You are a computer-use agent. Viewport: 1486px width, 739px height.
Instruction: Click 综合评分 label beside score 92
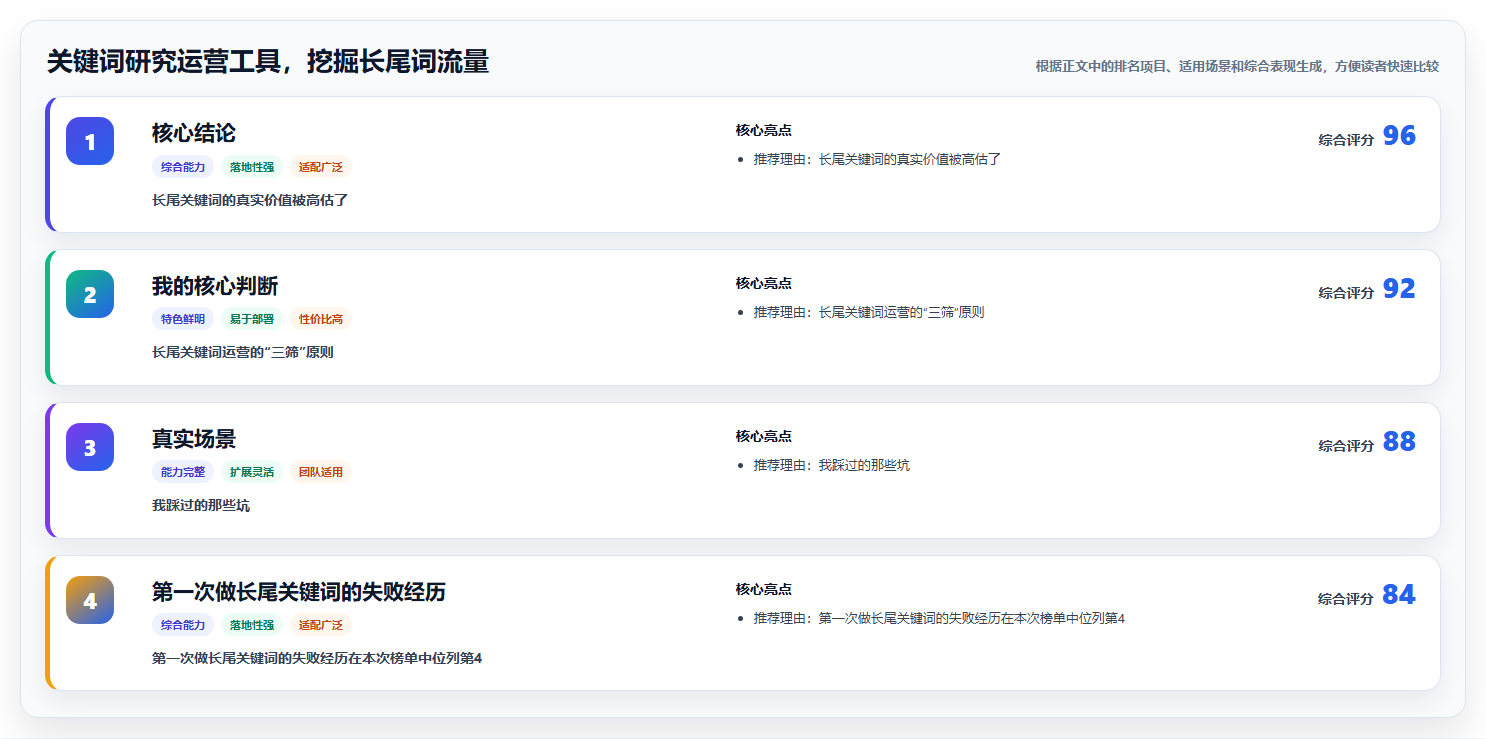(x=1346, y=293)
